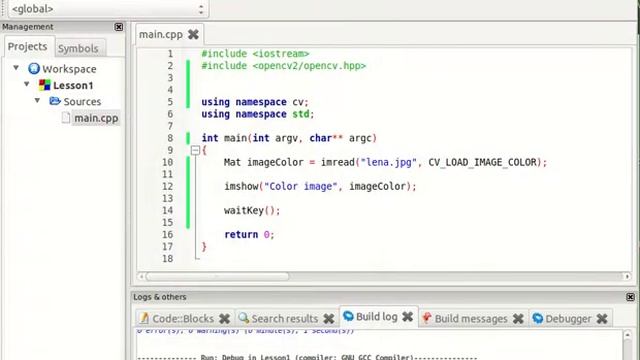Screen dimensions: 640x360
Task: Click the int main function signature
Action: (x=289, y=138)
